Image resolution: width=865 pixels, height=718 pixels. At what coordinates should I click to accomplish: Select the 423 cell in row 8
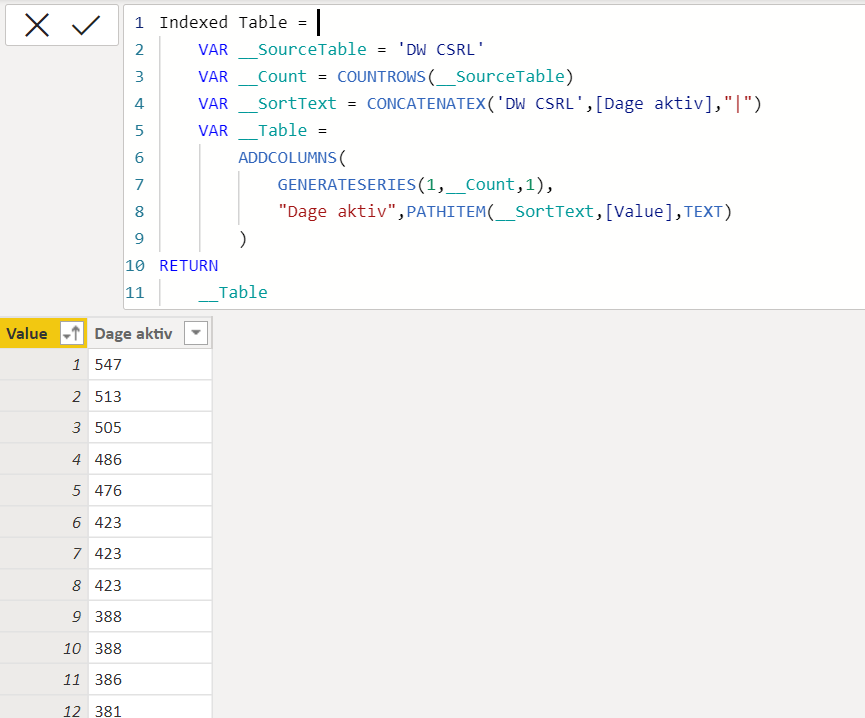click(x=150, y=585)
